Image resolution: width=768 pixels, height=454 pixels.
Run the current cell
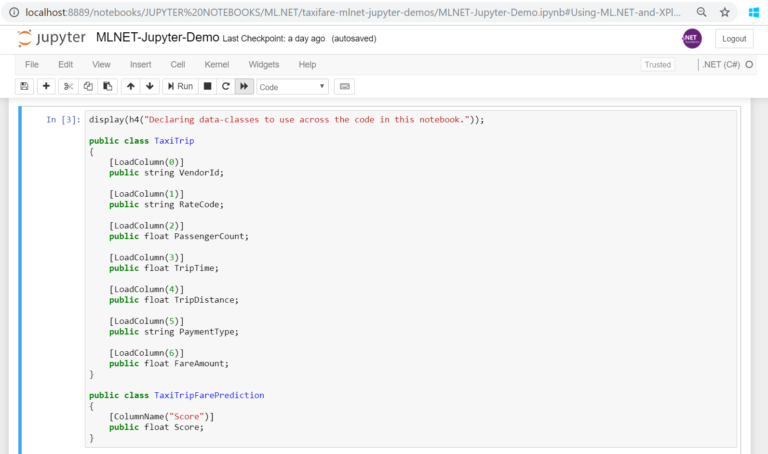pos(180,86)
